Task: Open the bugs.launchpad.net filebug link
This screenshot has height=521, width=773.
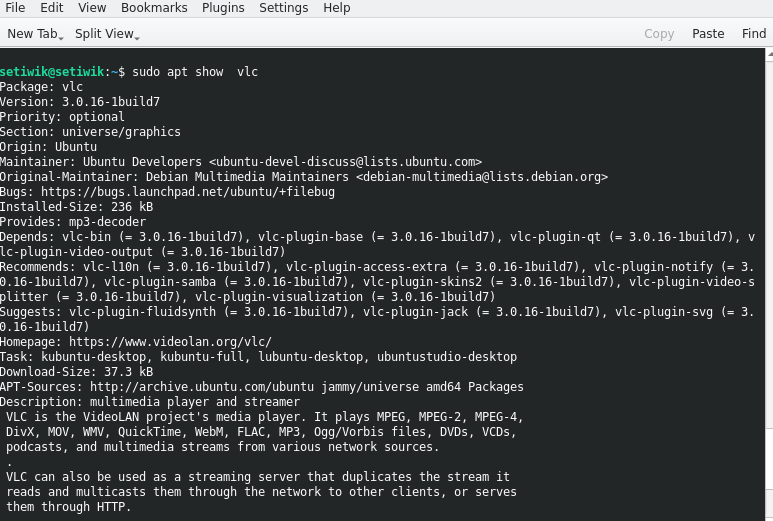Action: click(x=188, y=192)
